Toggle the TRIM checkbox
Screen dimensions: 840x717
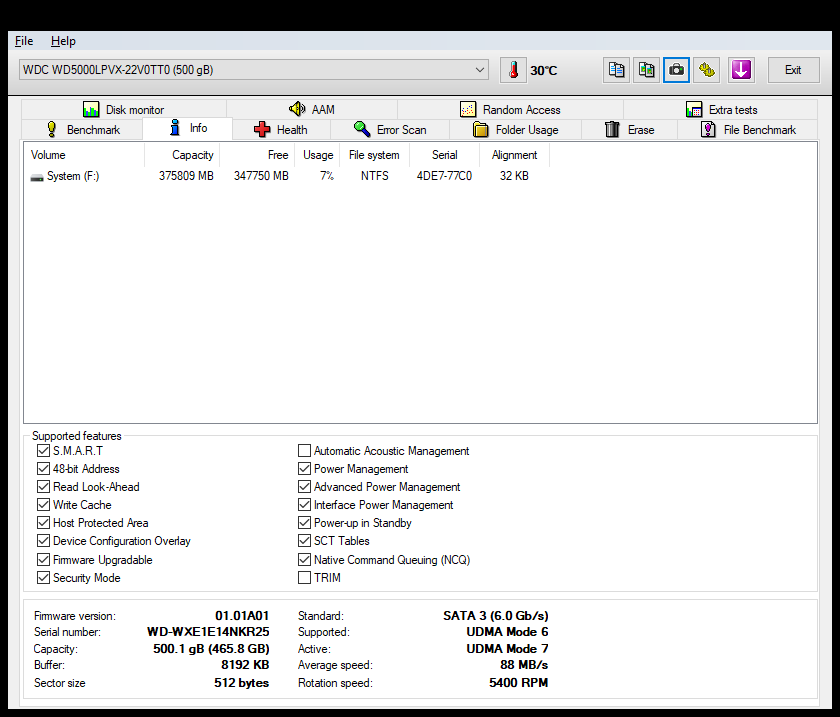tap(305, 578)
